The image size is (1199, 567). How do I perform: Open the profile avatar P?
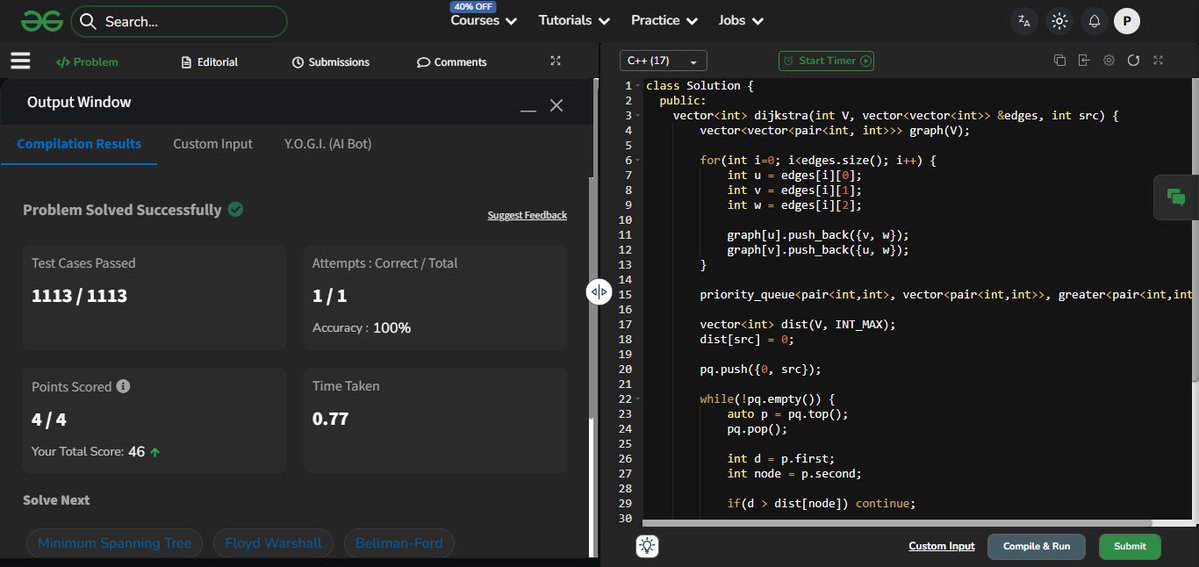1127,21
